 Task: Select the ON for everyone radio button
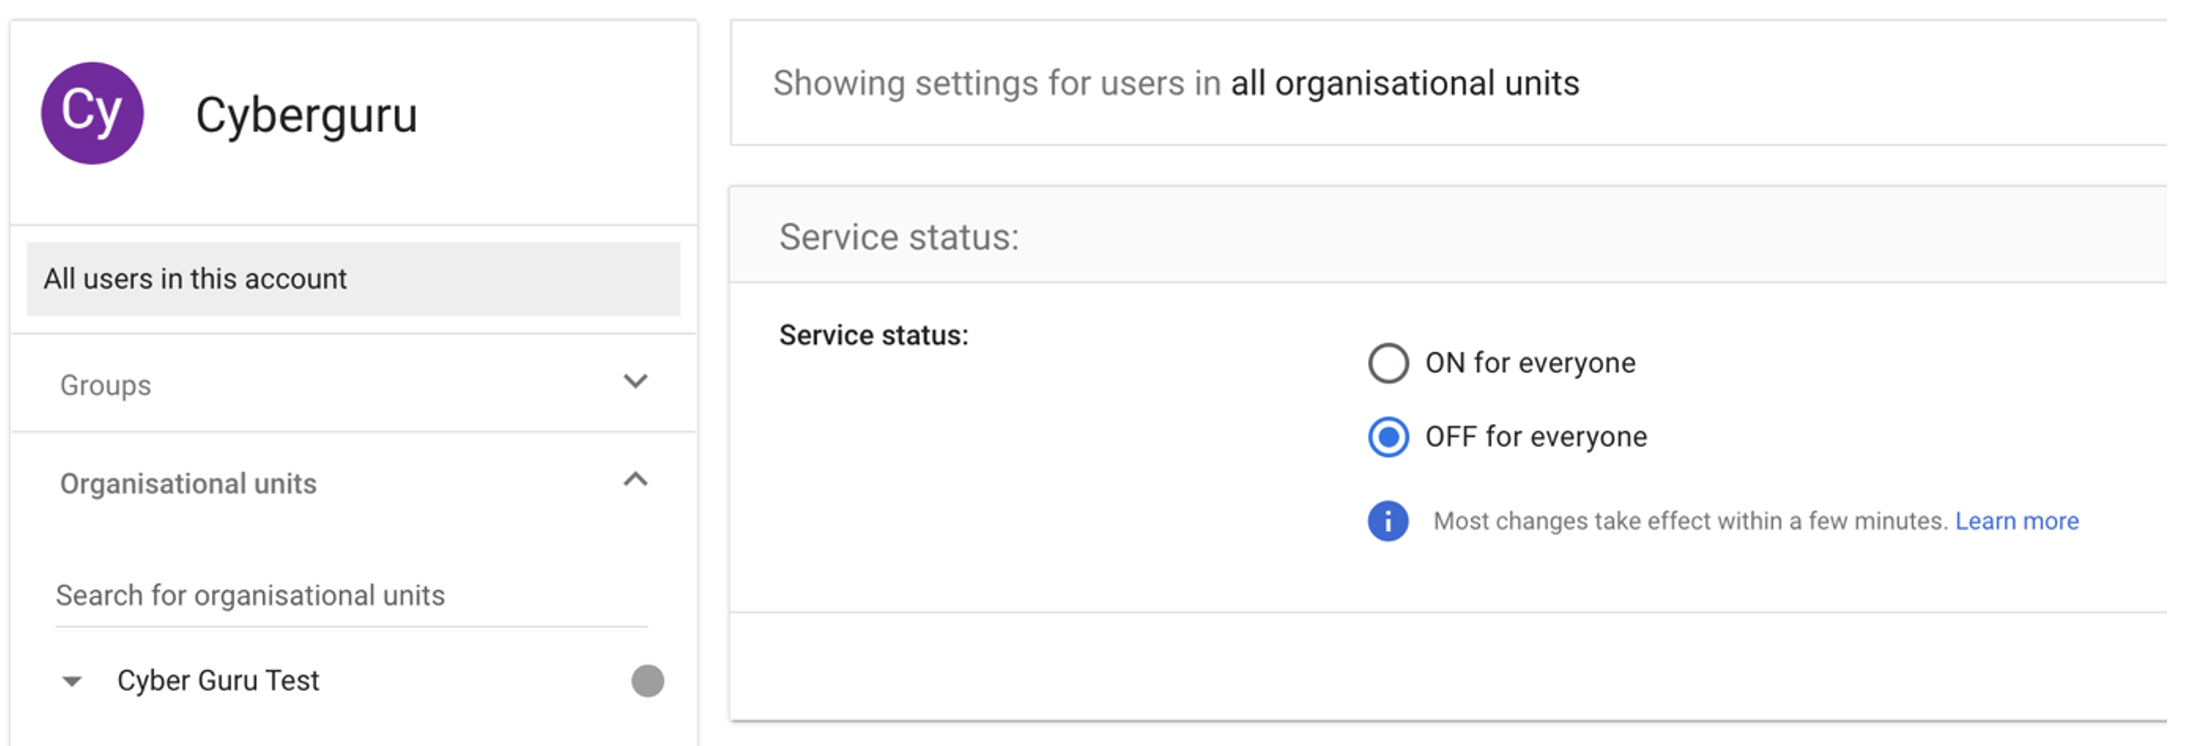tap(1388, 363)
